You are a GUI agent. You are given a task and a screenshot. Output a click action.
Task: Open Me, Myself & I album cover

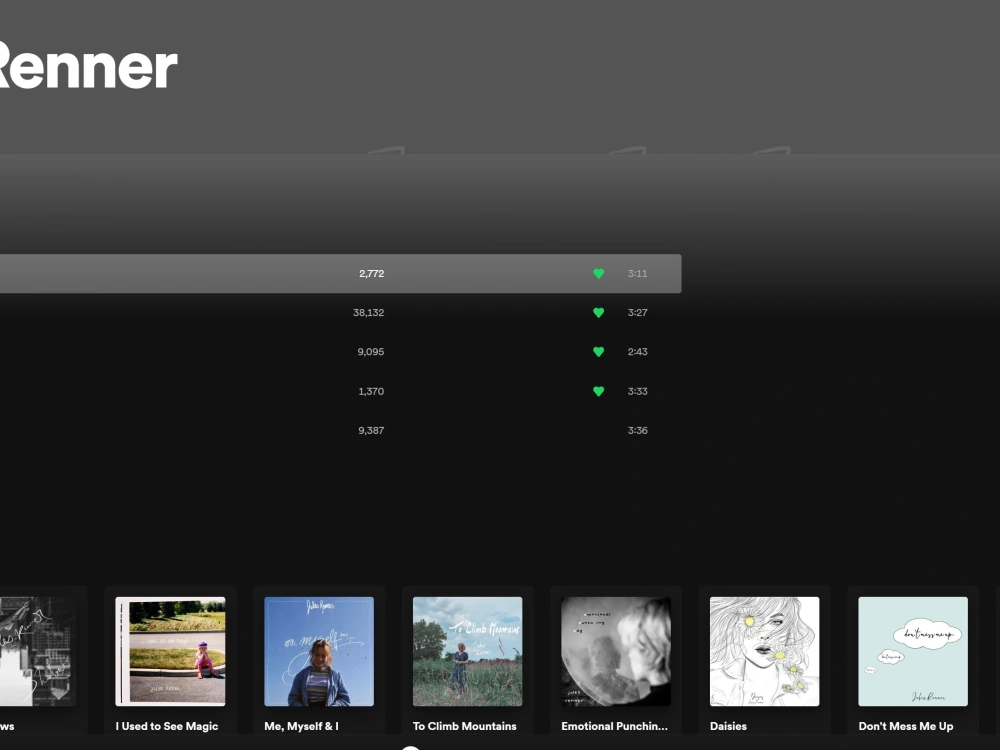pyautogui.click(x=319, y=651)
